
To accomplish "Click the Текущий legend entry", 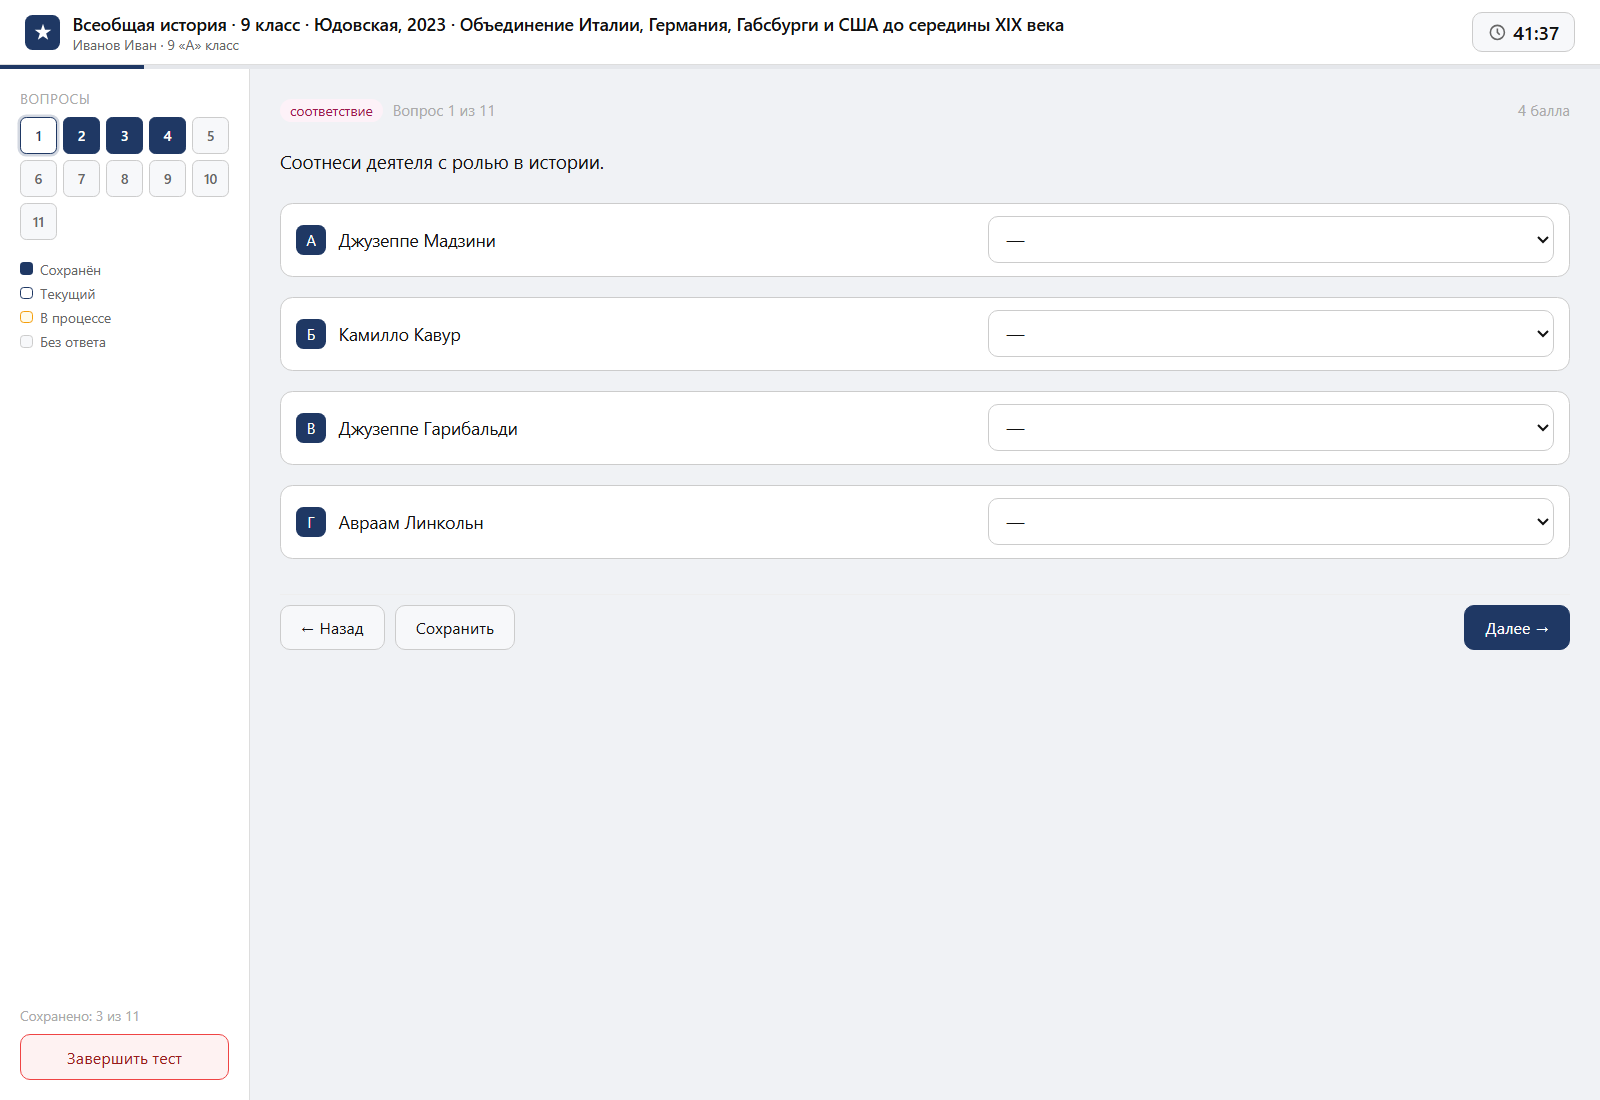I will pyautogui.click(x=58, y=294).
